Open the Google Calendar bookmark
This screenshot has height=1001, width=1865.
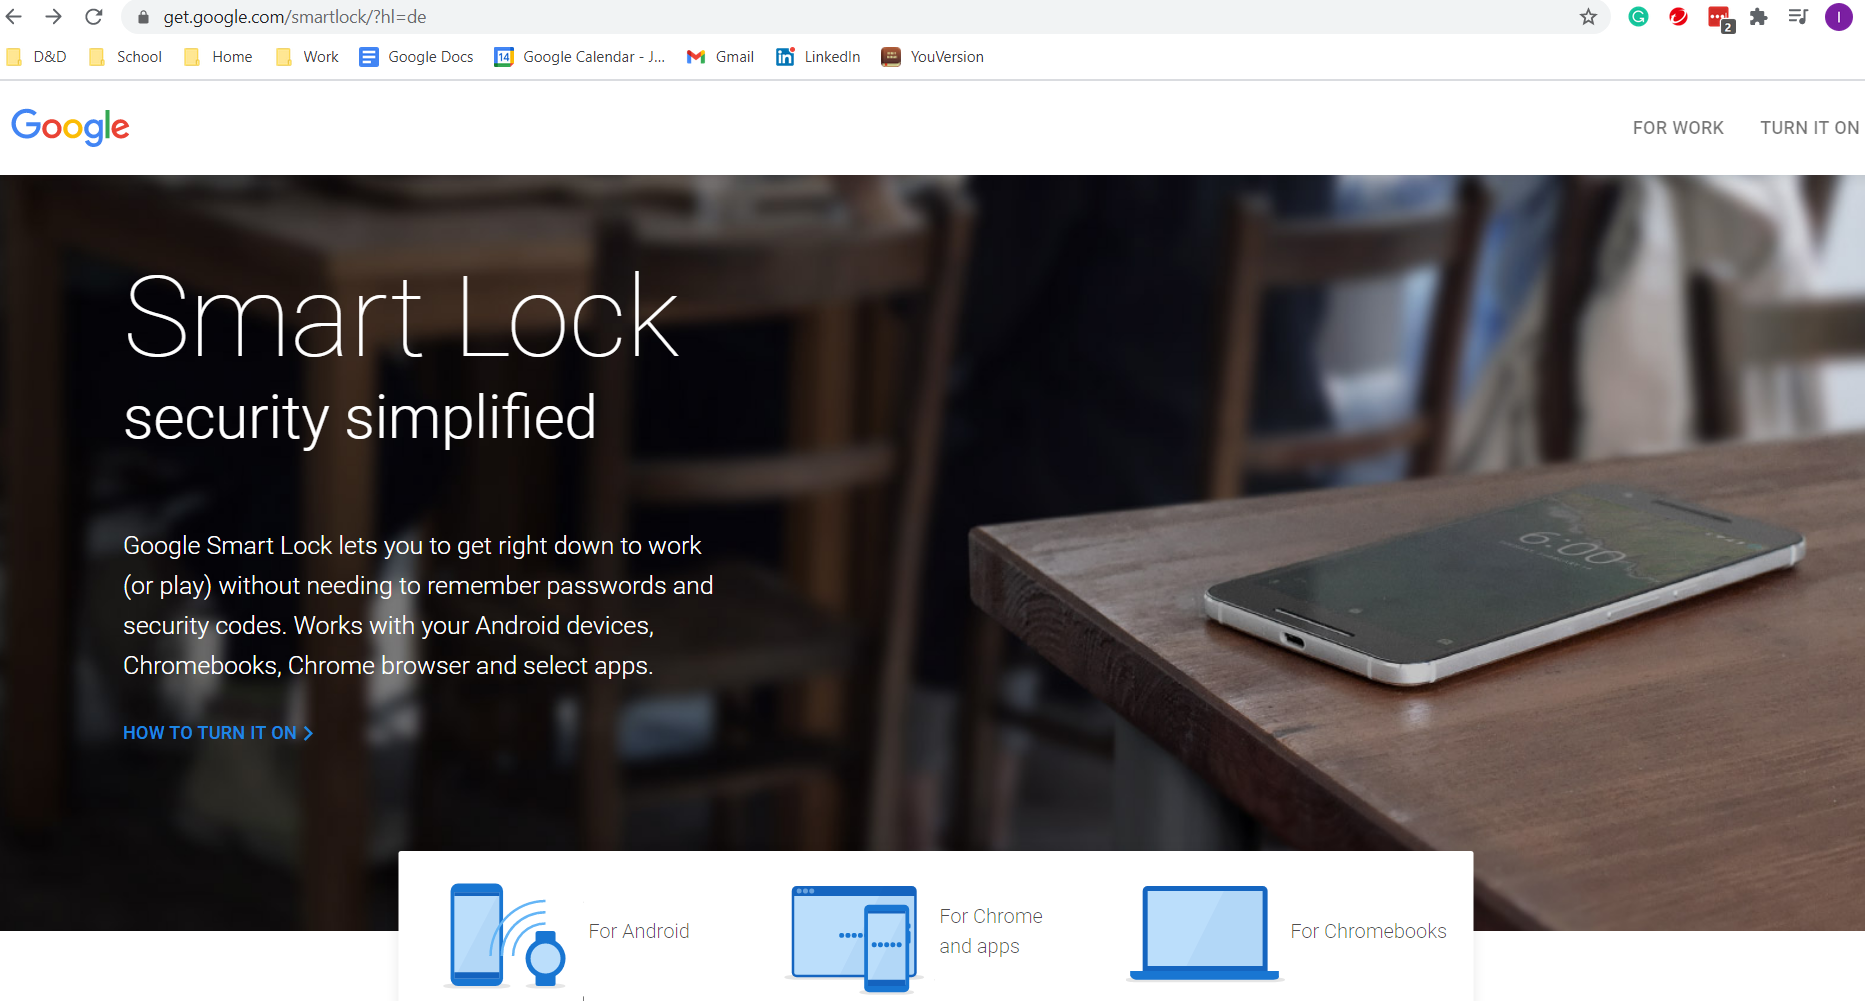580,57
